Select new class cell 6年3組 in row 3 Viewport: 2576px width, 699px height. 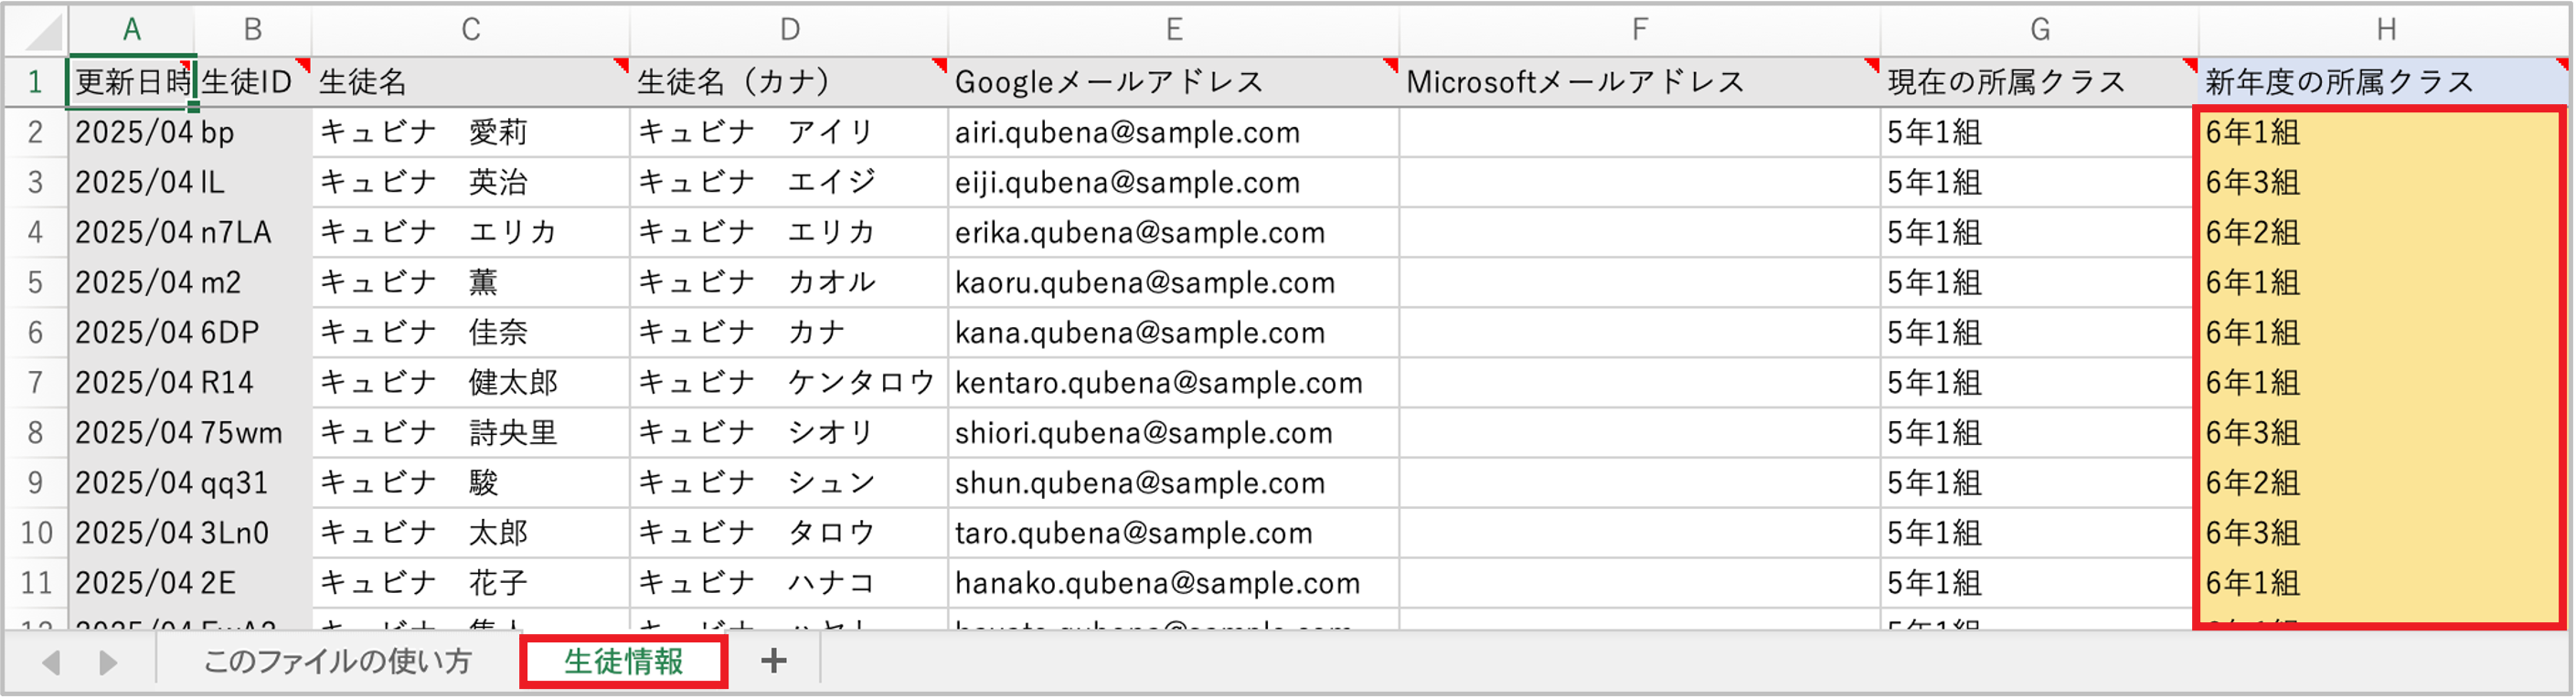click(2382, 182)
